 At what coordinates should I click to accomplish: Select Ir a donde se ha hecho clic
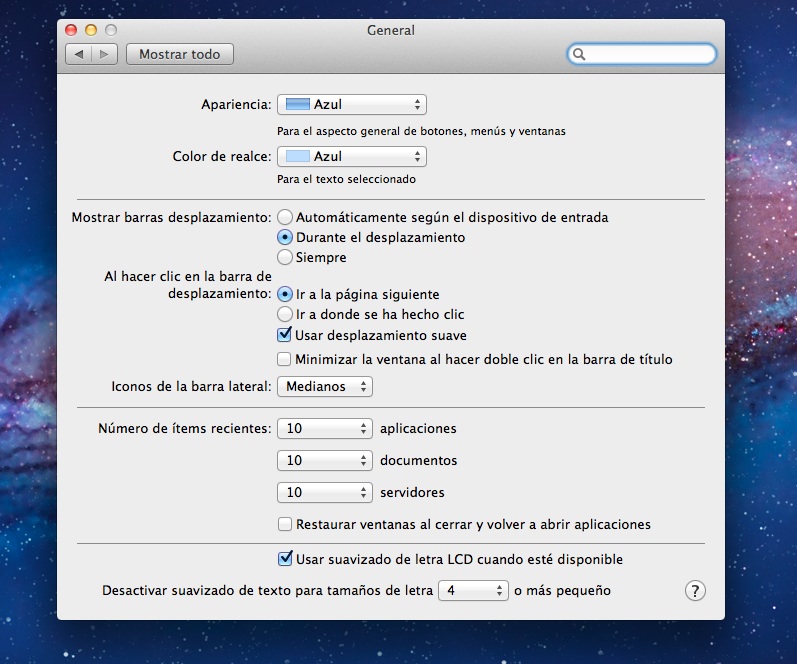[286, 314]
